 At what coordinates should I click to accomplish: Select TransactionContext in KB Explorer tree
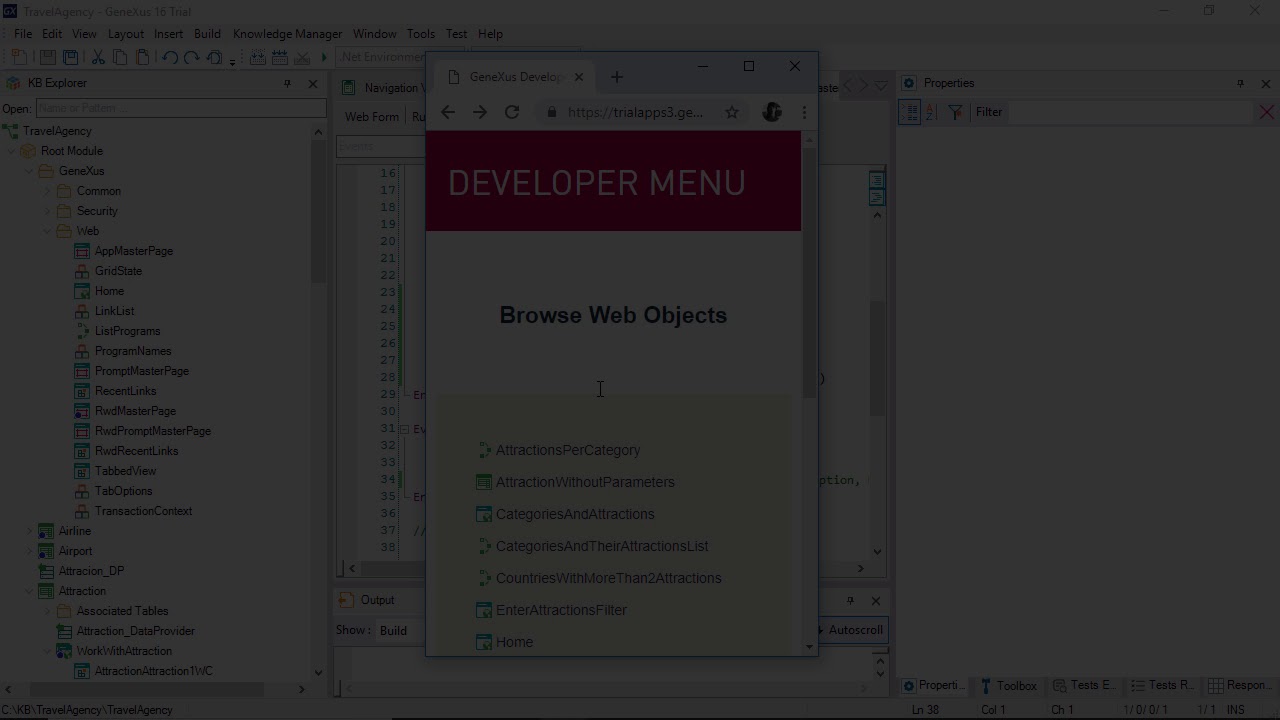[x=143, y=511]
